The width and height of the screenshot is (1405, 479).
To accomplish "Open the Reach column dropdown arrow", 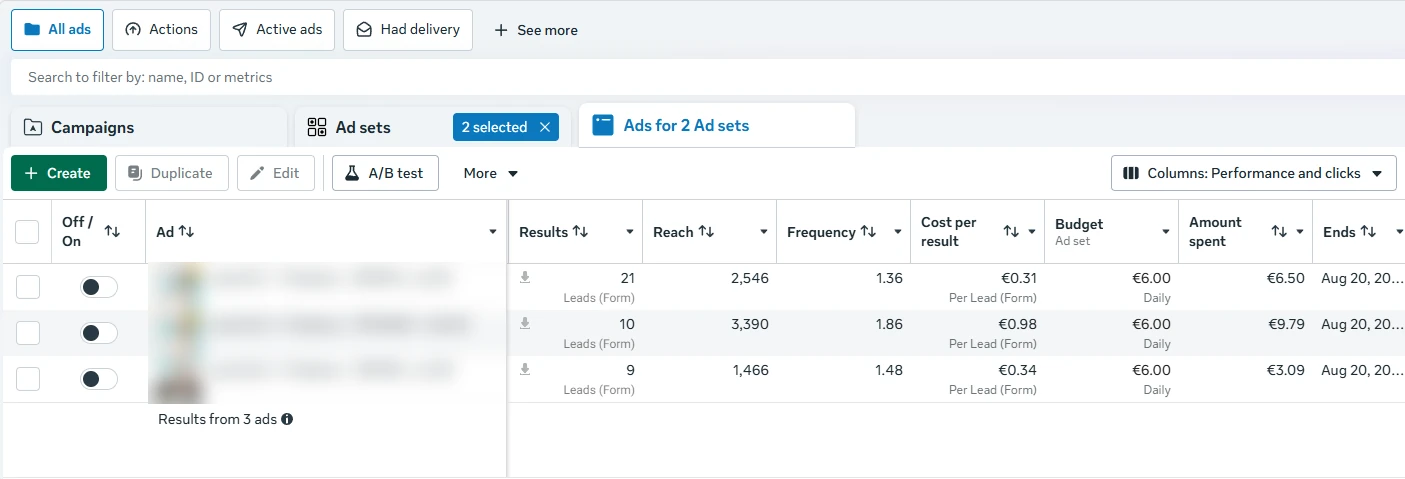I will (x=764, y=232).
